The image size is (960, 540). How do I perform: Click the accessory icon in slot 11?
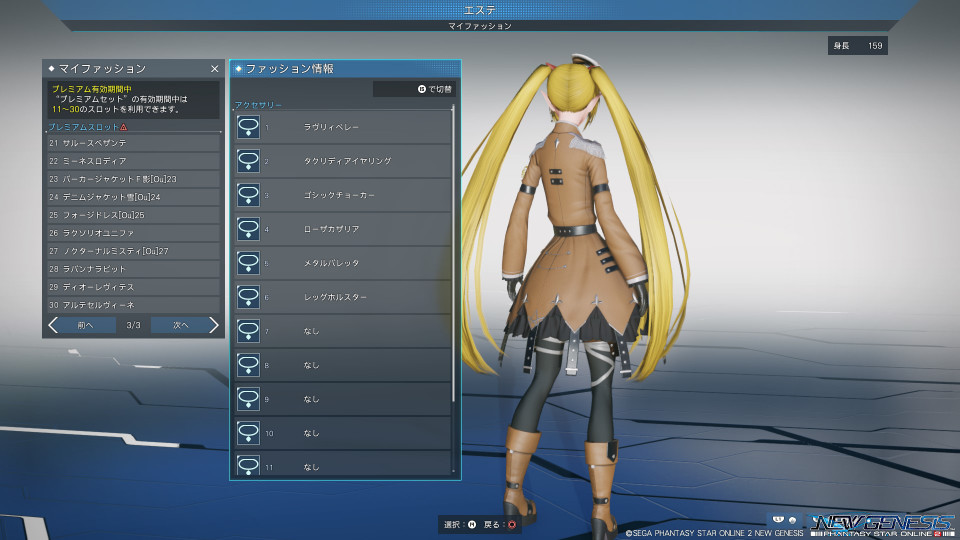248,465
